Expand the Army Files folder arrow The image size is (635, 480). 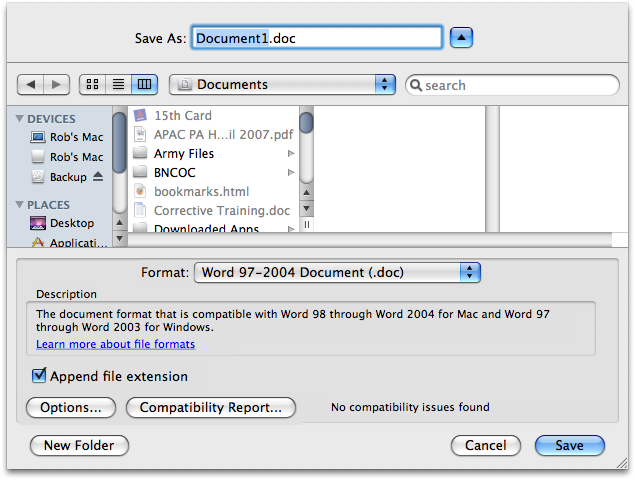coord(291,154)
